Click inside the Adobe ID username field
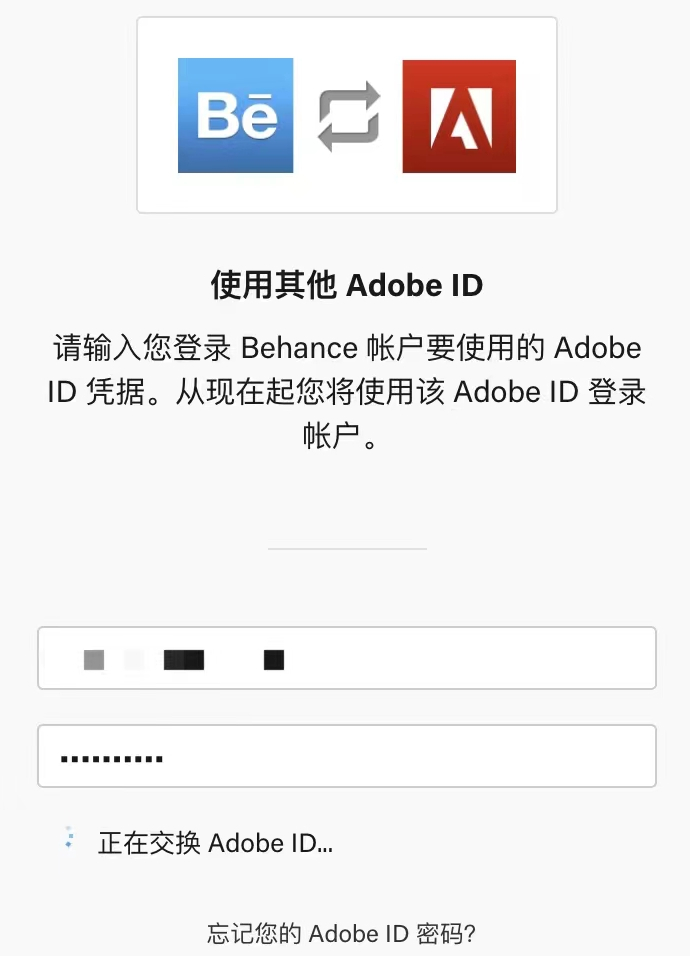 [x=347, y=658]
